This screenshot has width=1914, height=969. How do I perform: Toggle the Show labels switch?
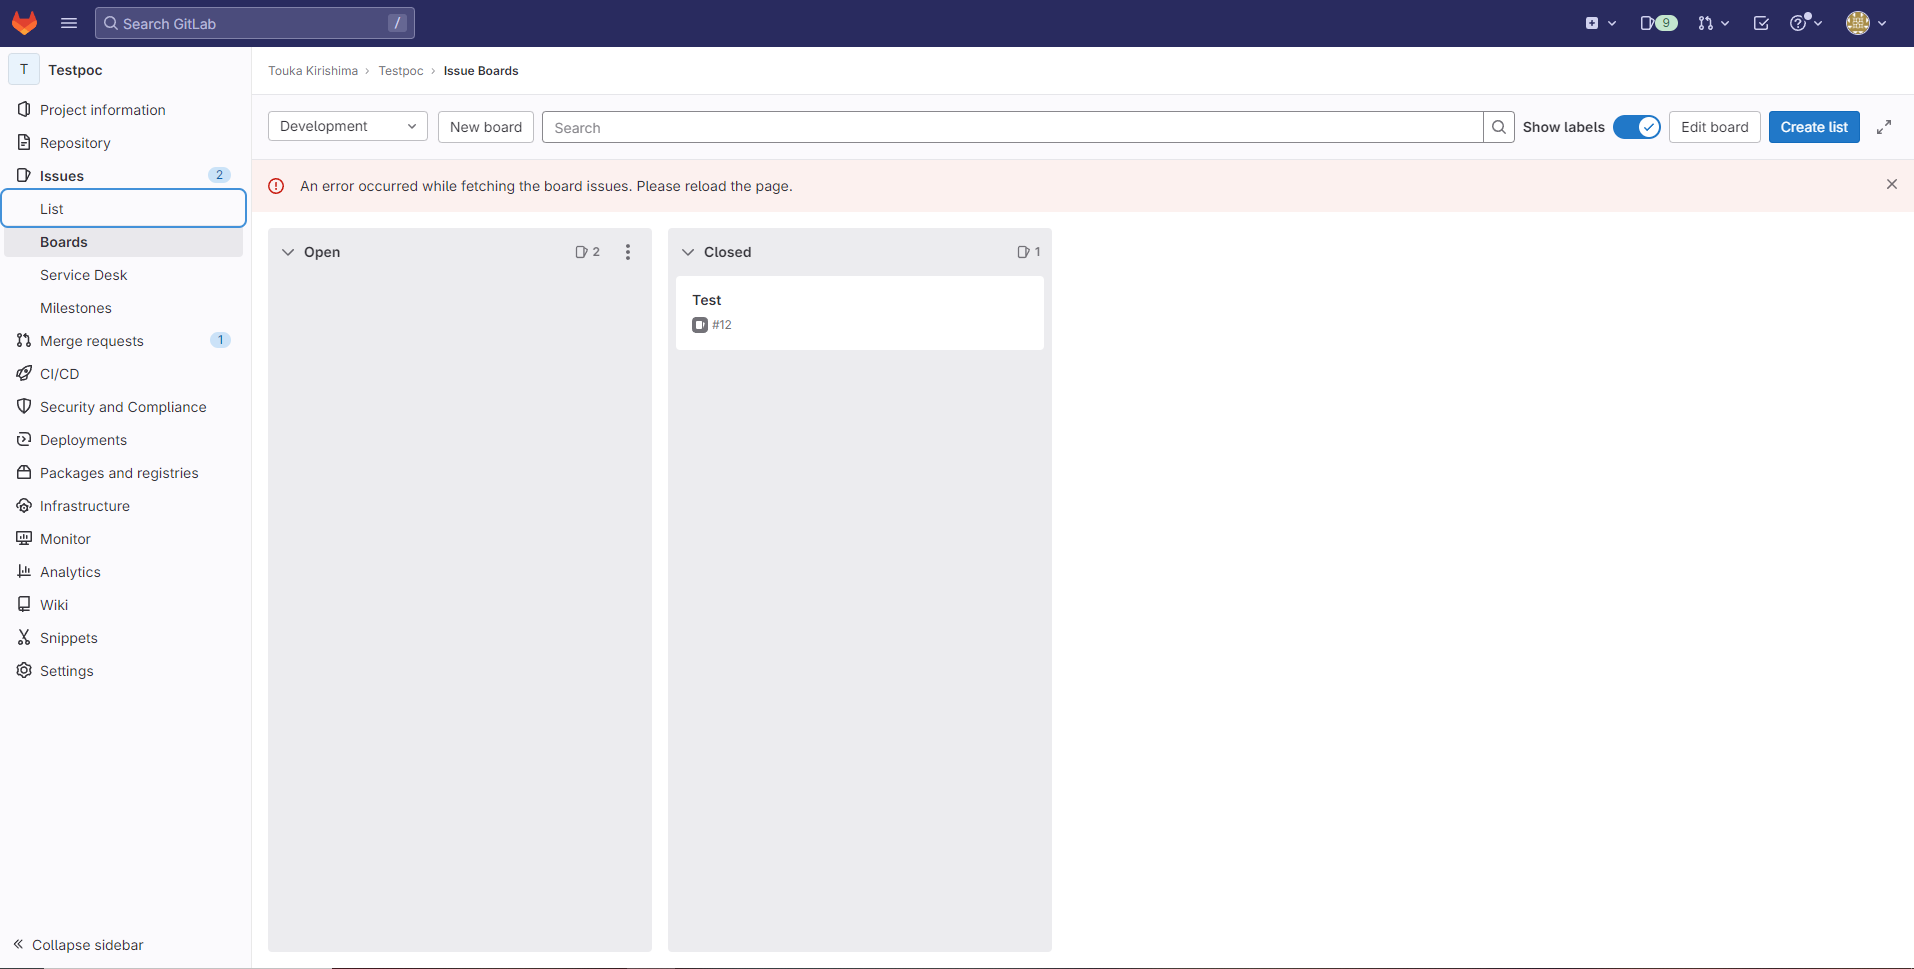pyautogui.click(x=1636, y=127)
